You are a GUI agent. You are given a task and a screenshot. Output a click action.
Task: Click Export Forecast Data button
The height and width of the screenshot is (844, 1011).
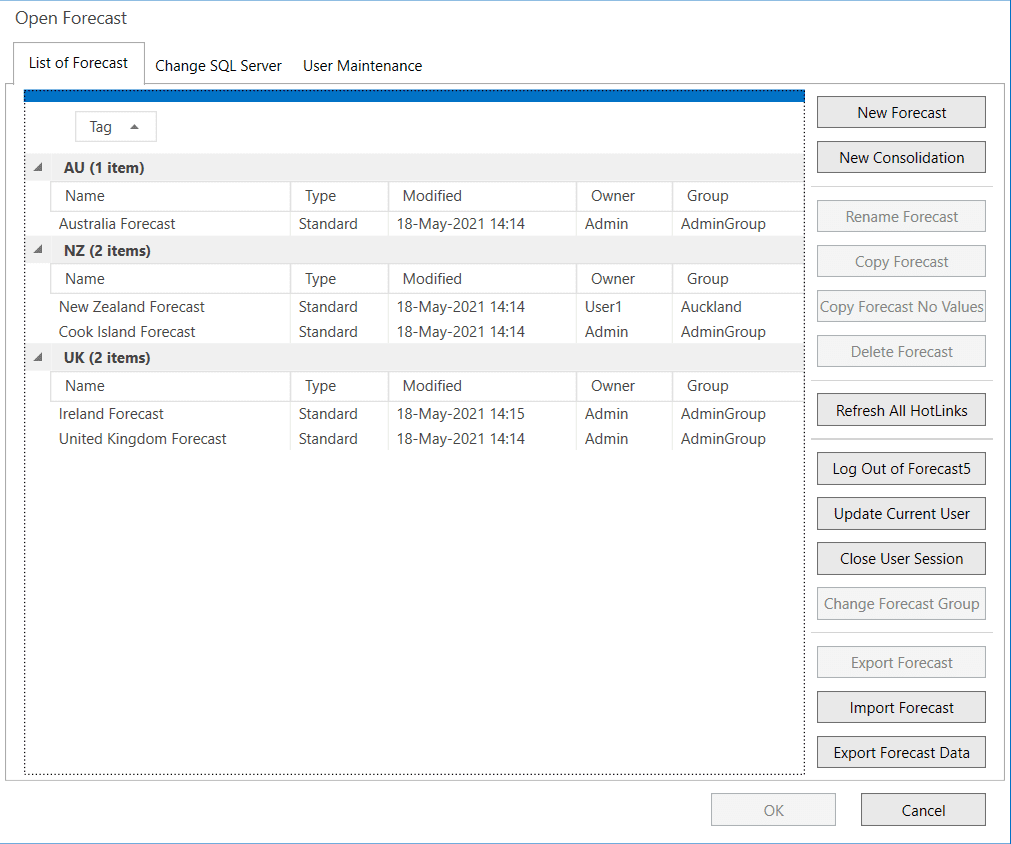click(x=901, y=753)
